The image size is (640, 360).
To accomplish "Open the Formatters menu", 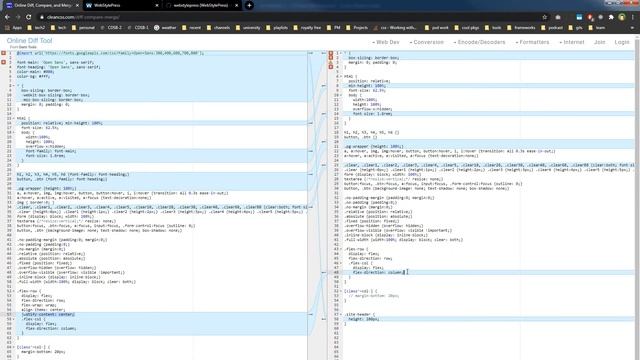I will click(532, 42).
